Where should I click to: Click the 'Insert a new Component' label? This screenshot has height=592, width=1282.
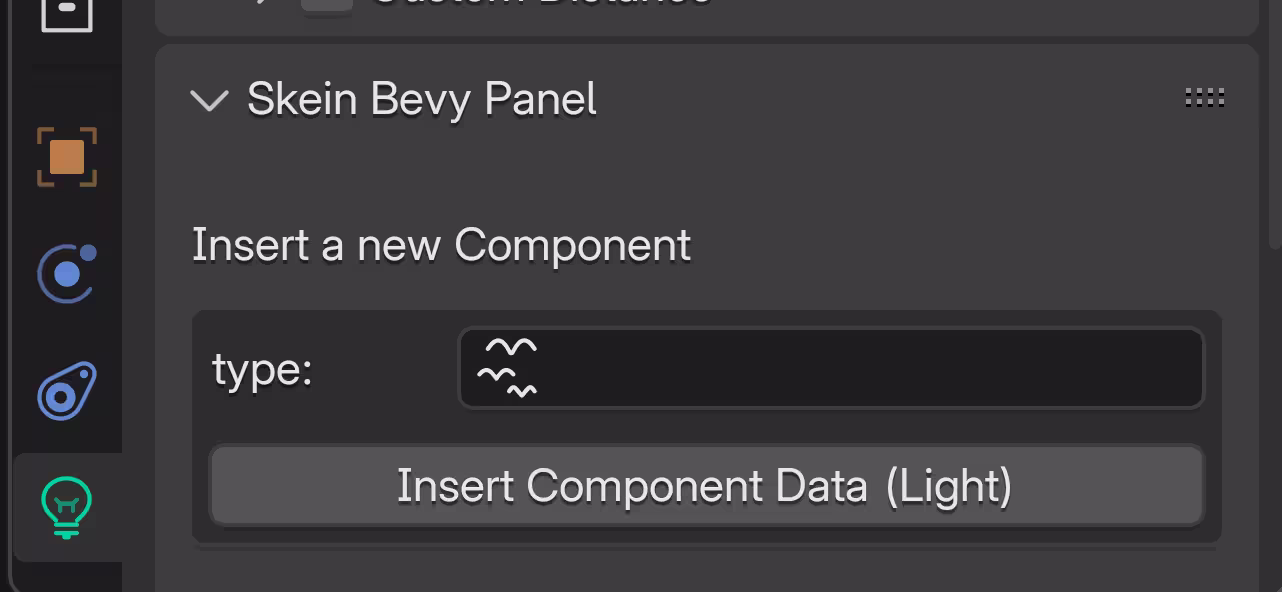441,245
